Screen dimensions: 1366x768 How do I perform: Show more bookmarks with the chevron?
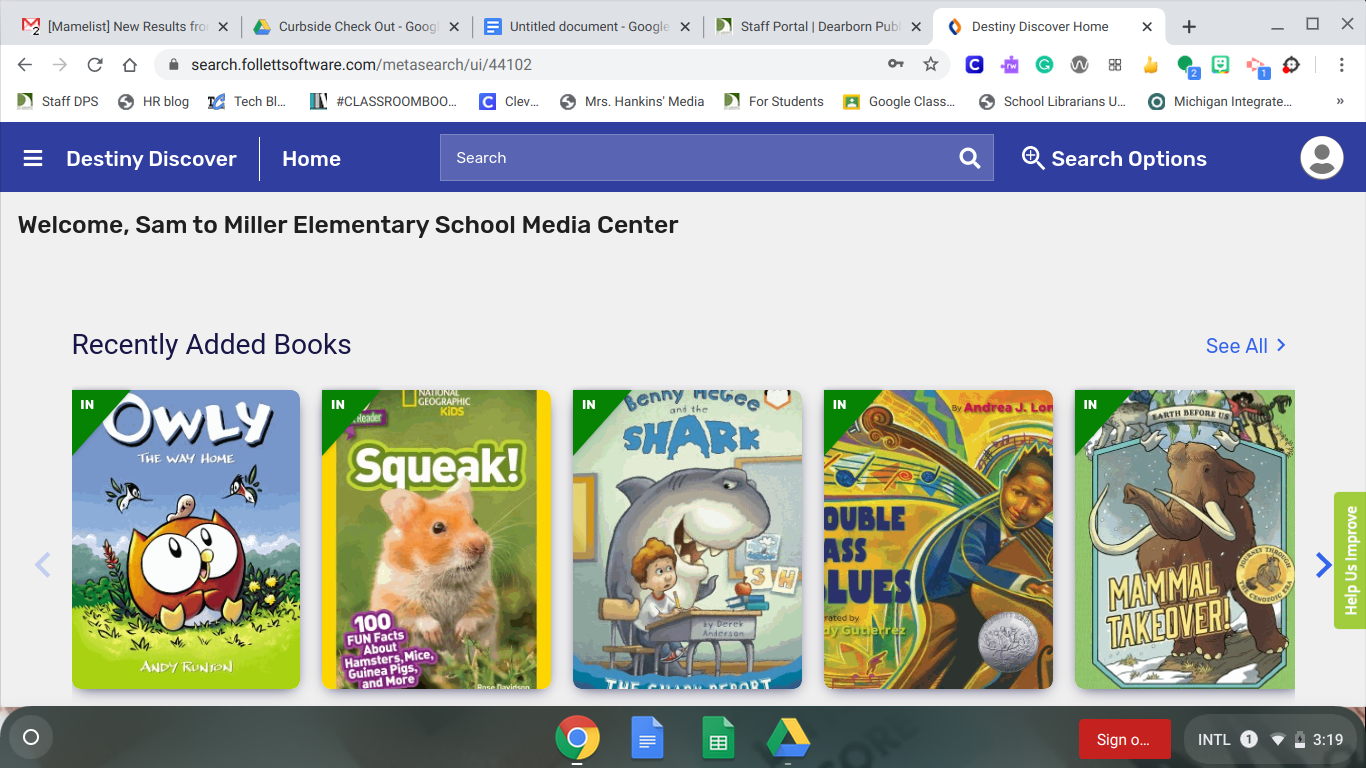(1340, 101)
